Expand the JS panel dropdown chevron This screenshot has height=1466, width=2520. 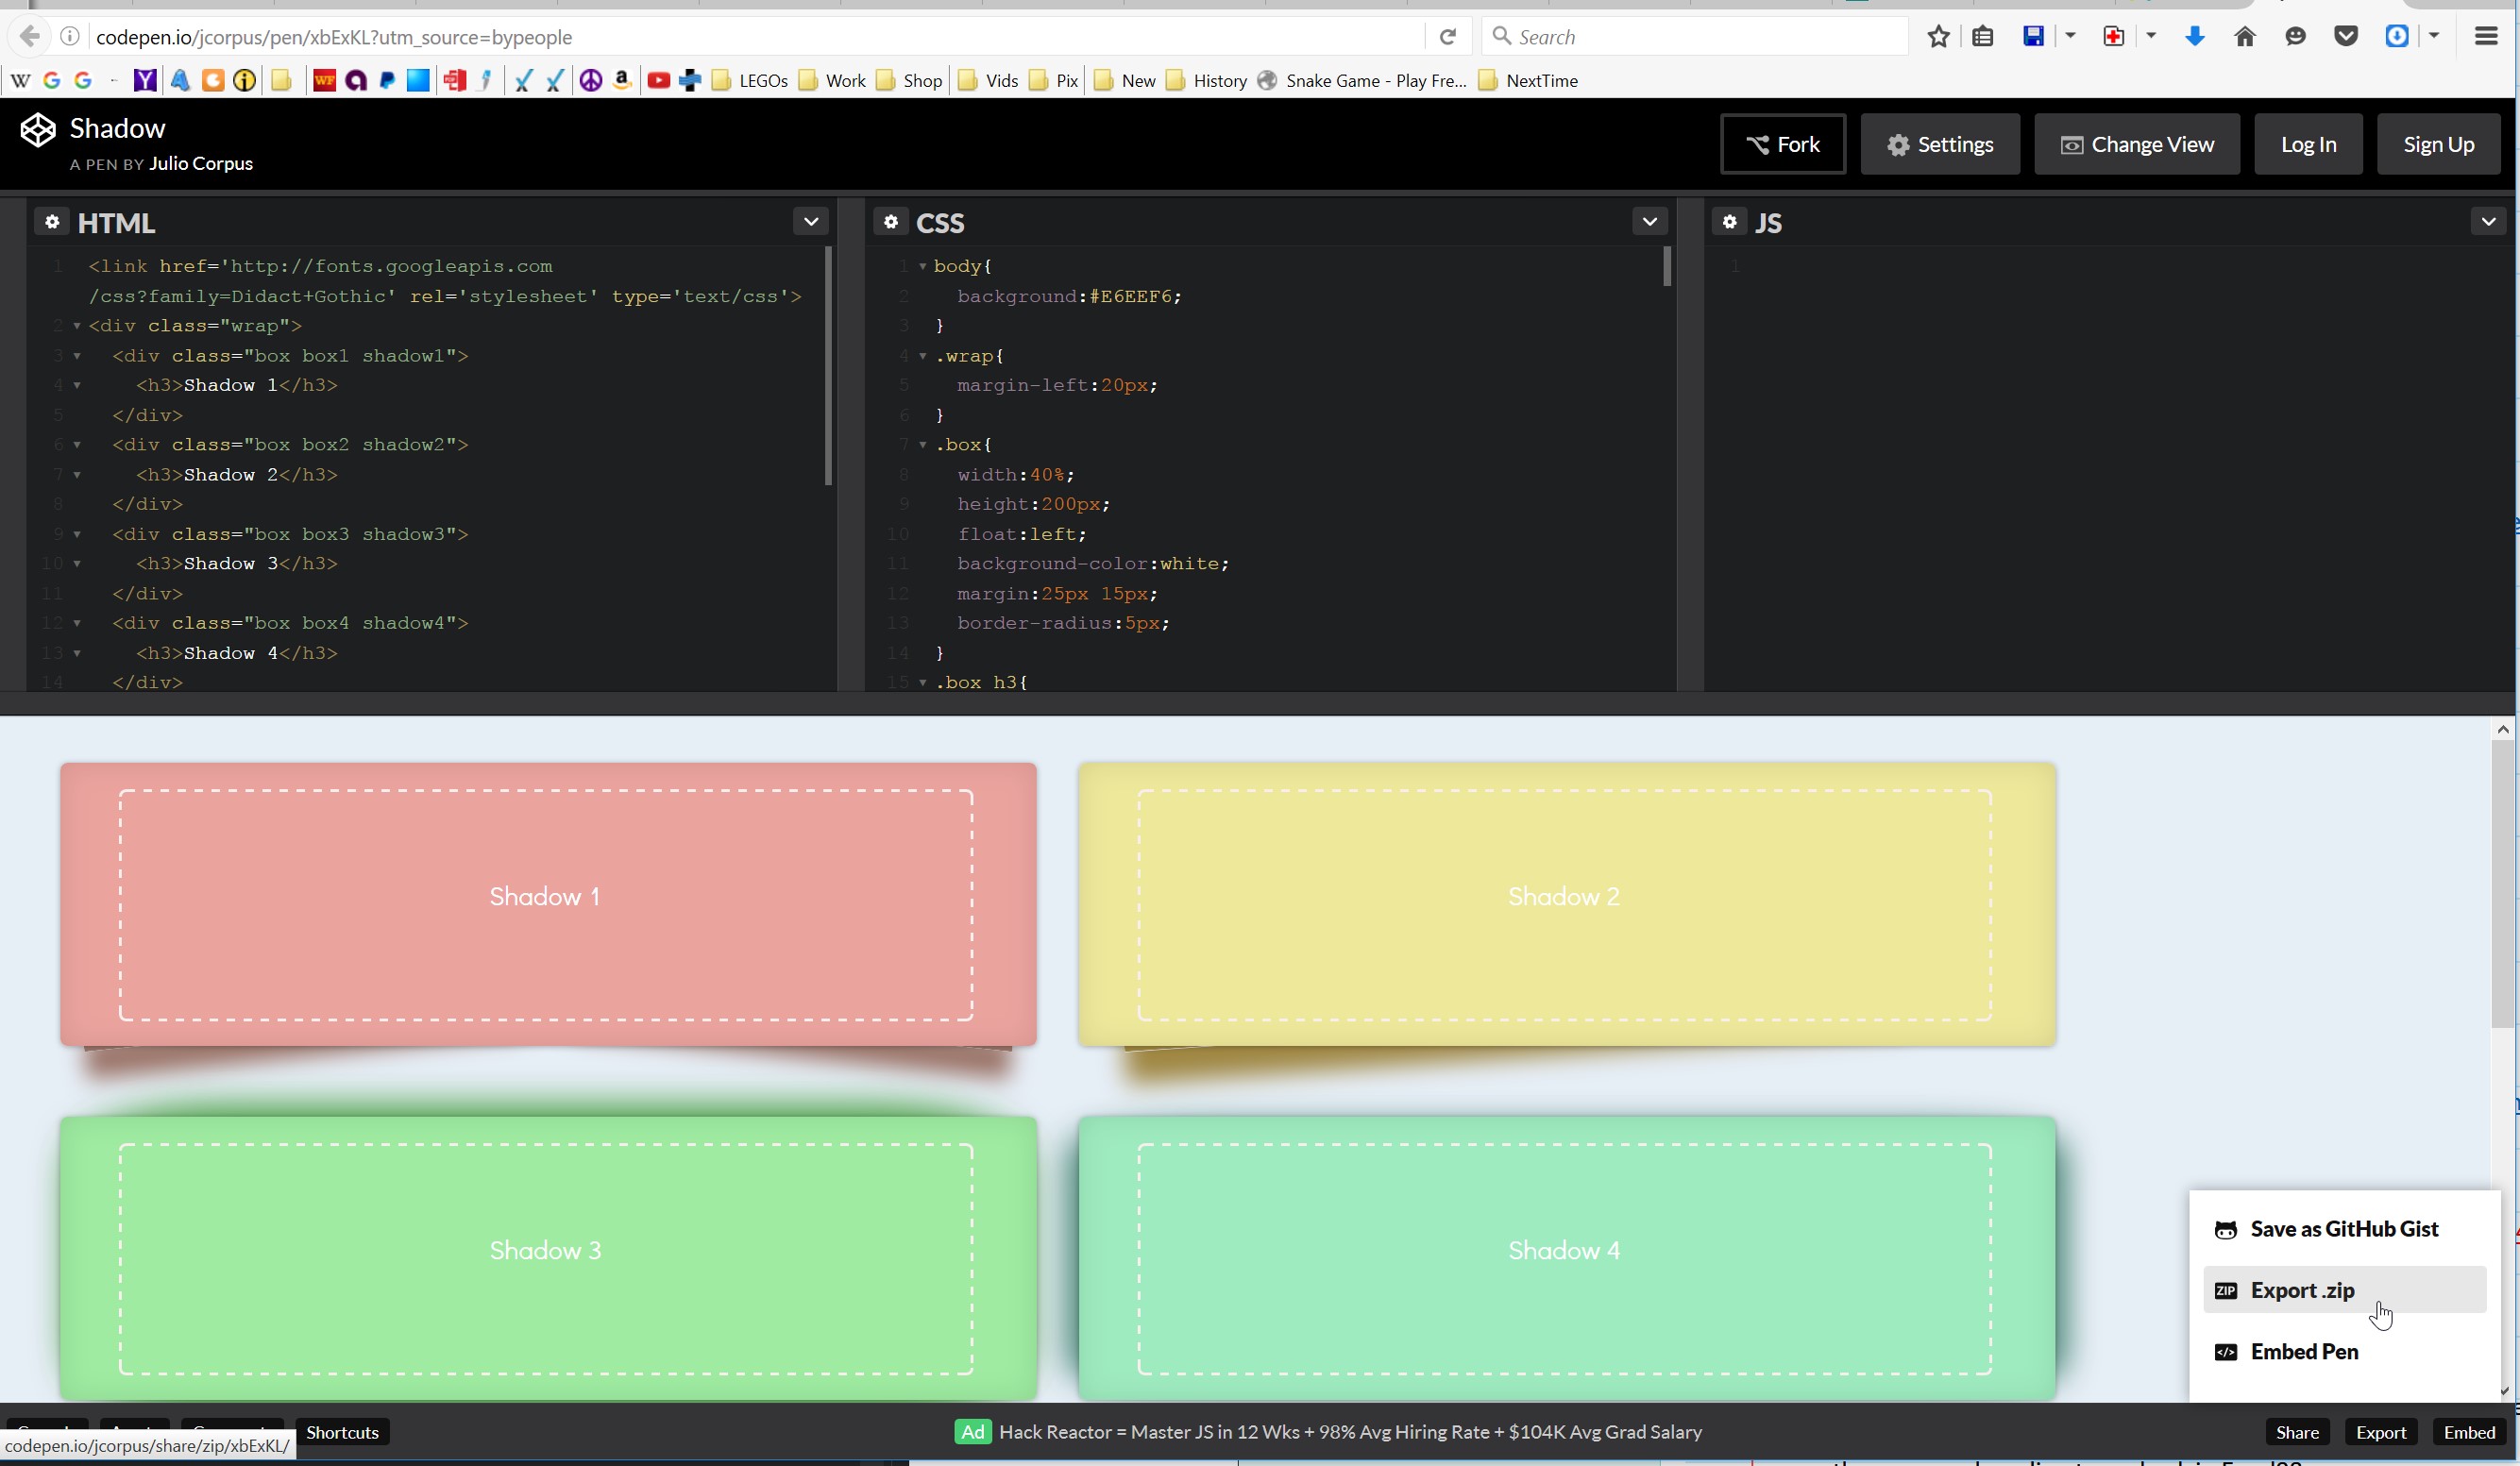[2488, 222]
